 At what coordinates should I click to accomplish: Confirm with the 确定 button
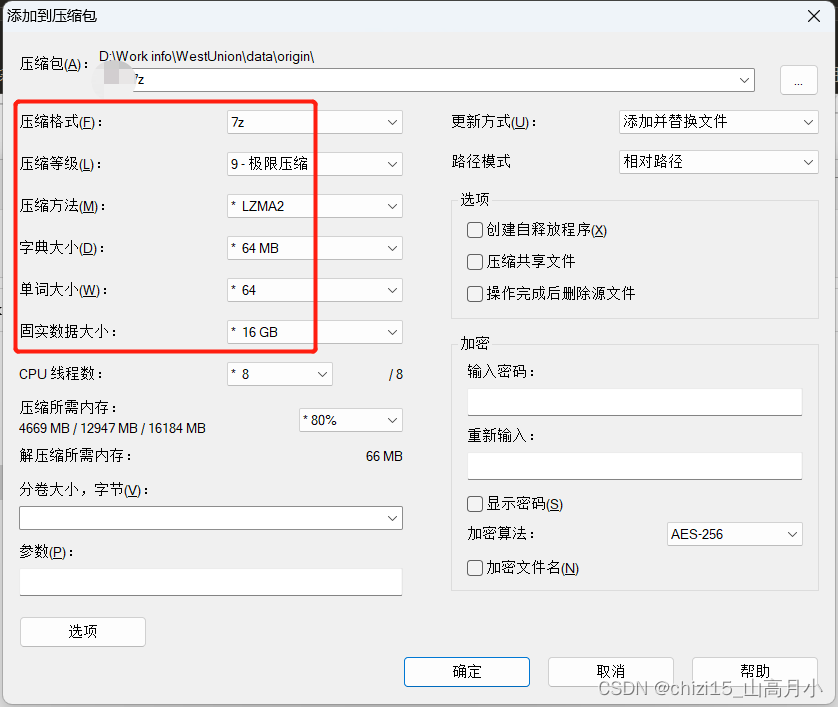coord(467,672)
